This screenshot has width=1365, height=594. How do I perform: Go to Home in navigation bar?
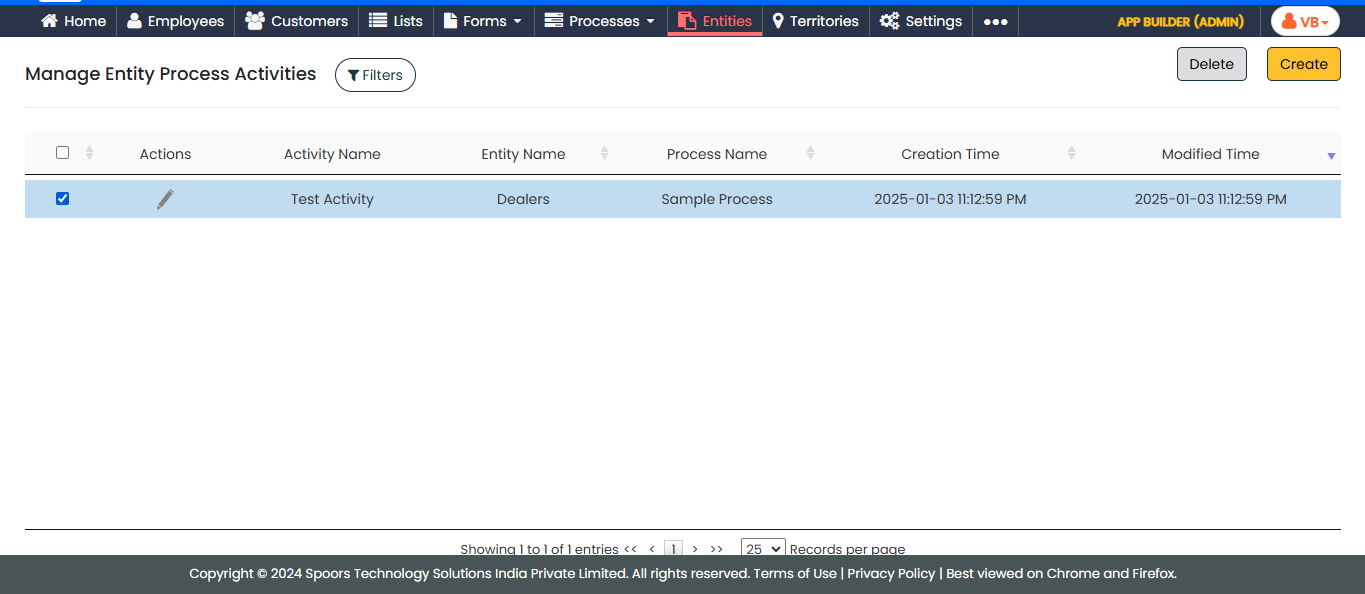pos(74,21)
